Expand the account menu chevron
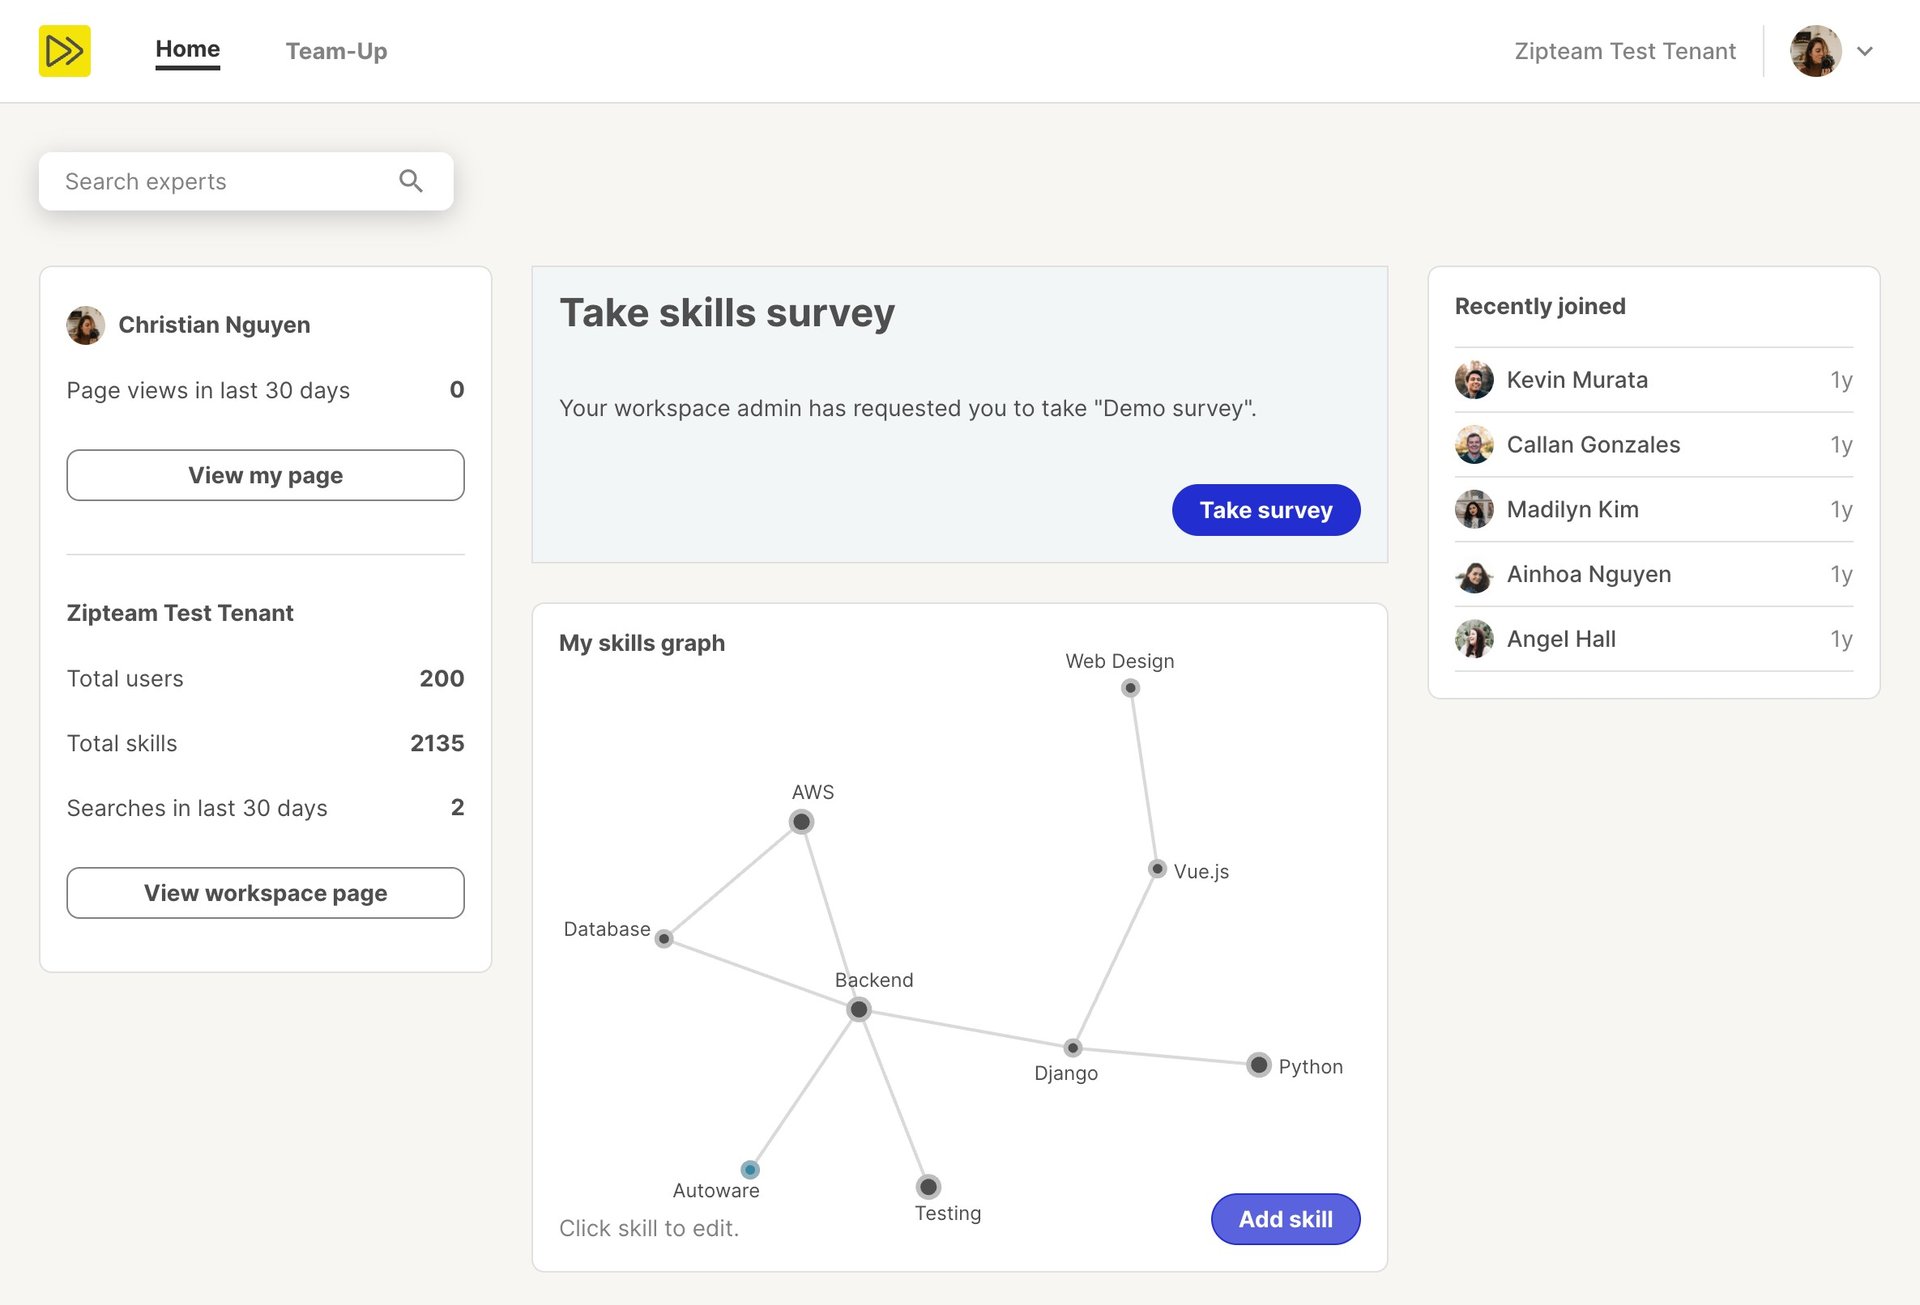Image resolution: width=1920 pixels, height=1305 pixels. tap(1865, 51)
